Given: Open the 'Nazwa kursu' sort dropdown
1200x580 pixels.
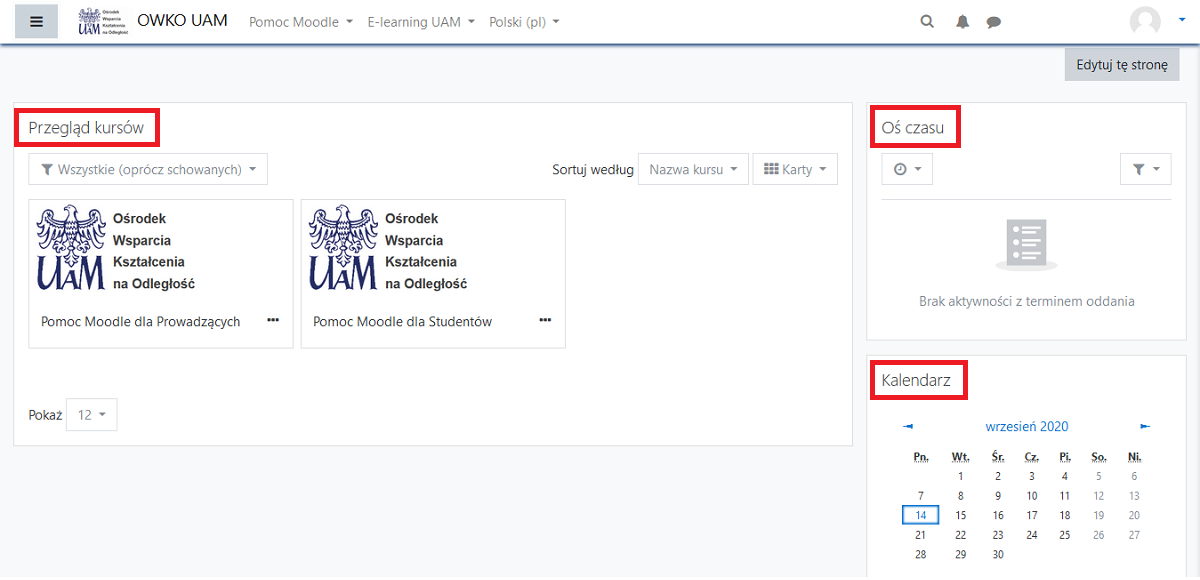Looking at the screenshot, I should click(693, 169).
